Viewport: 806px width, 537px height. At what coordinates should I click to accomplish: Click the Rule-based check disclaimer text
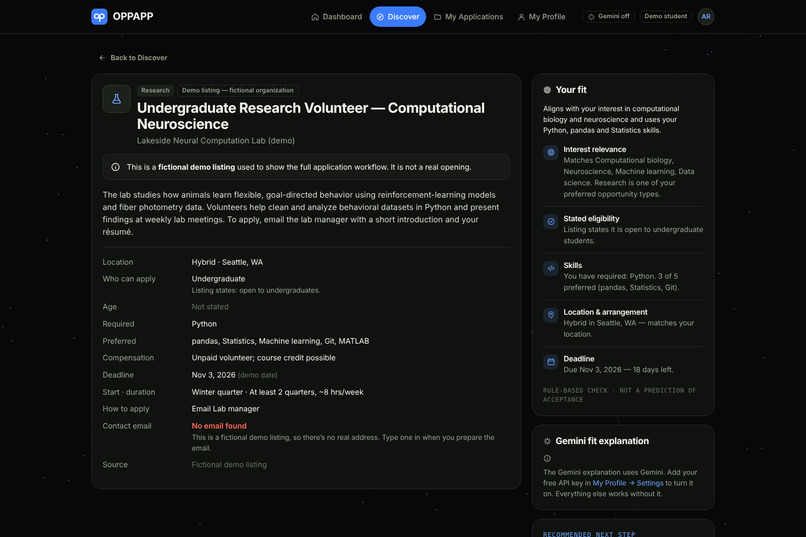(619, 395)
